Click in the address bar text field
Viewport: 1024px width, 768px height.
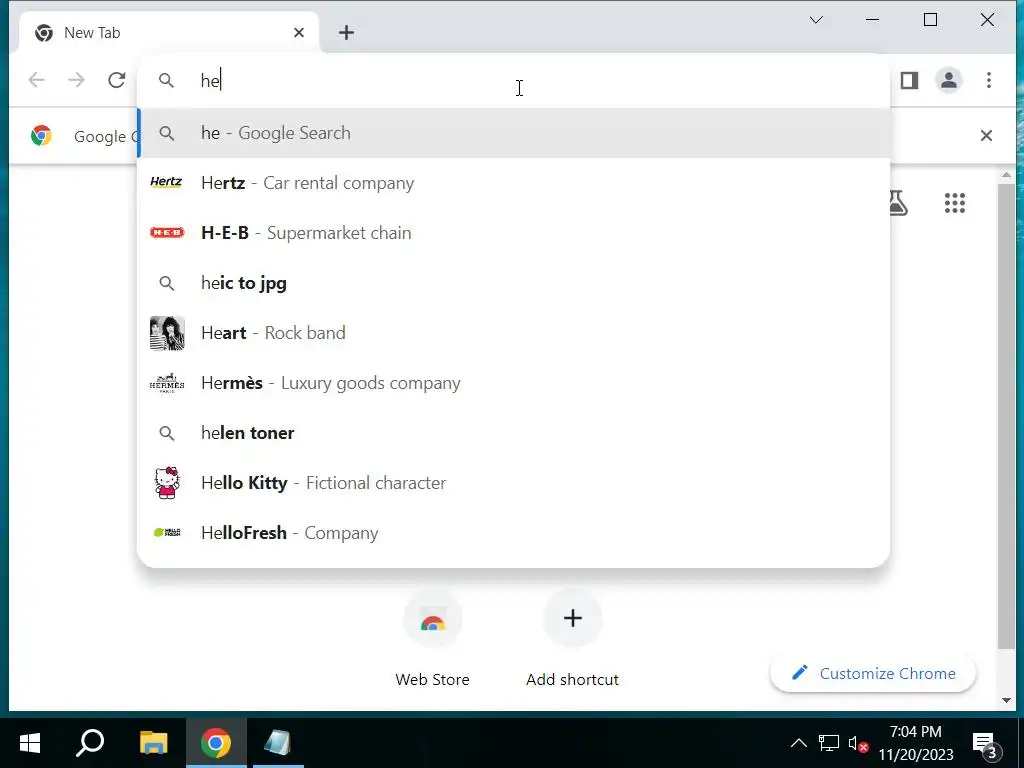pos(513,80)
